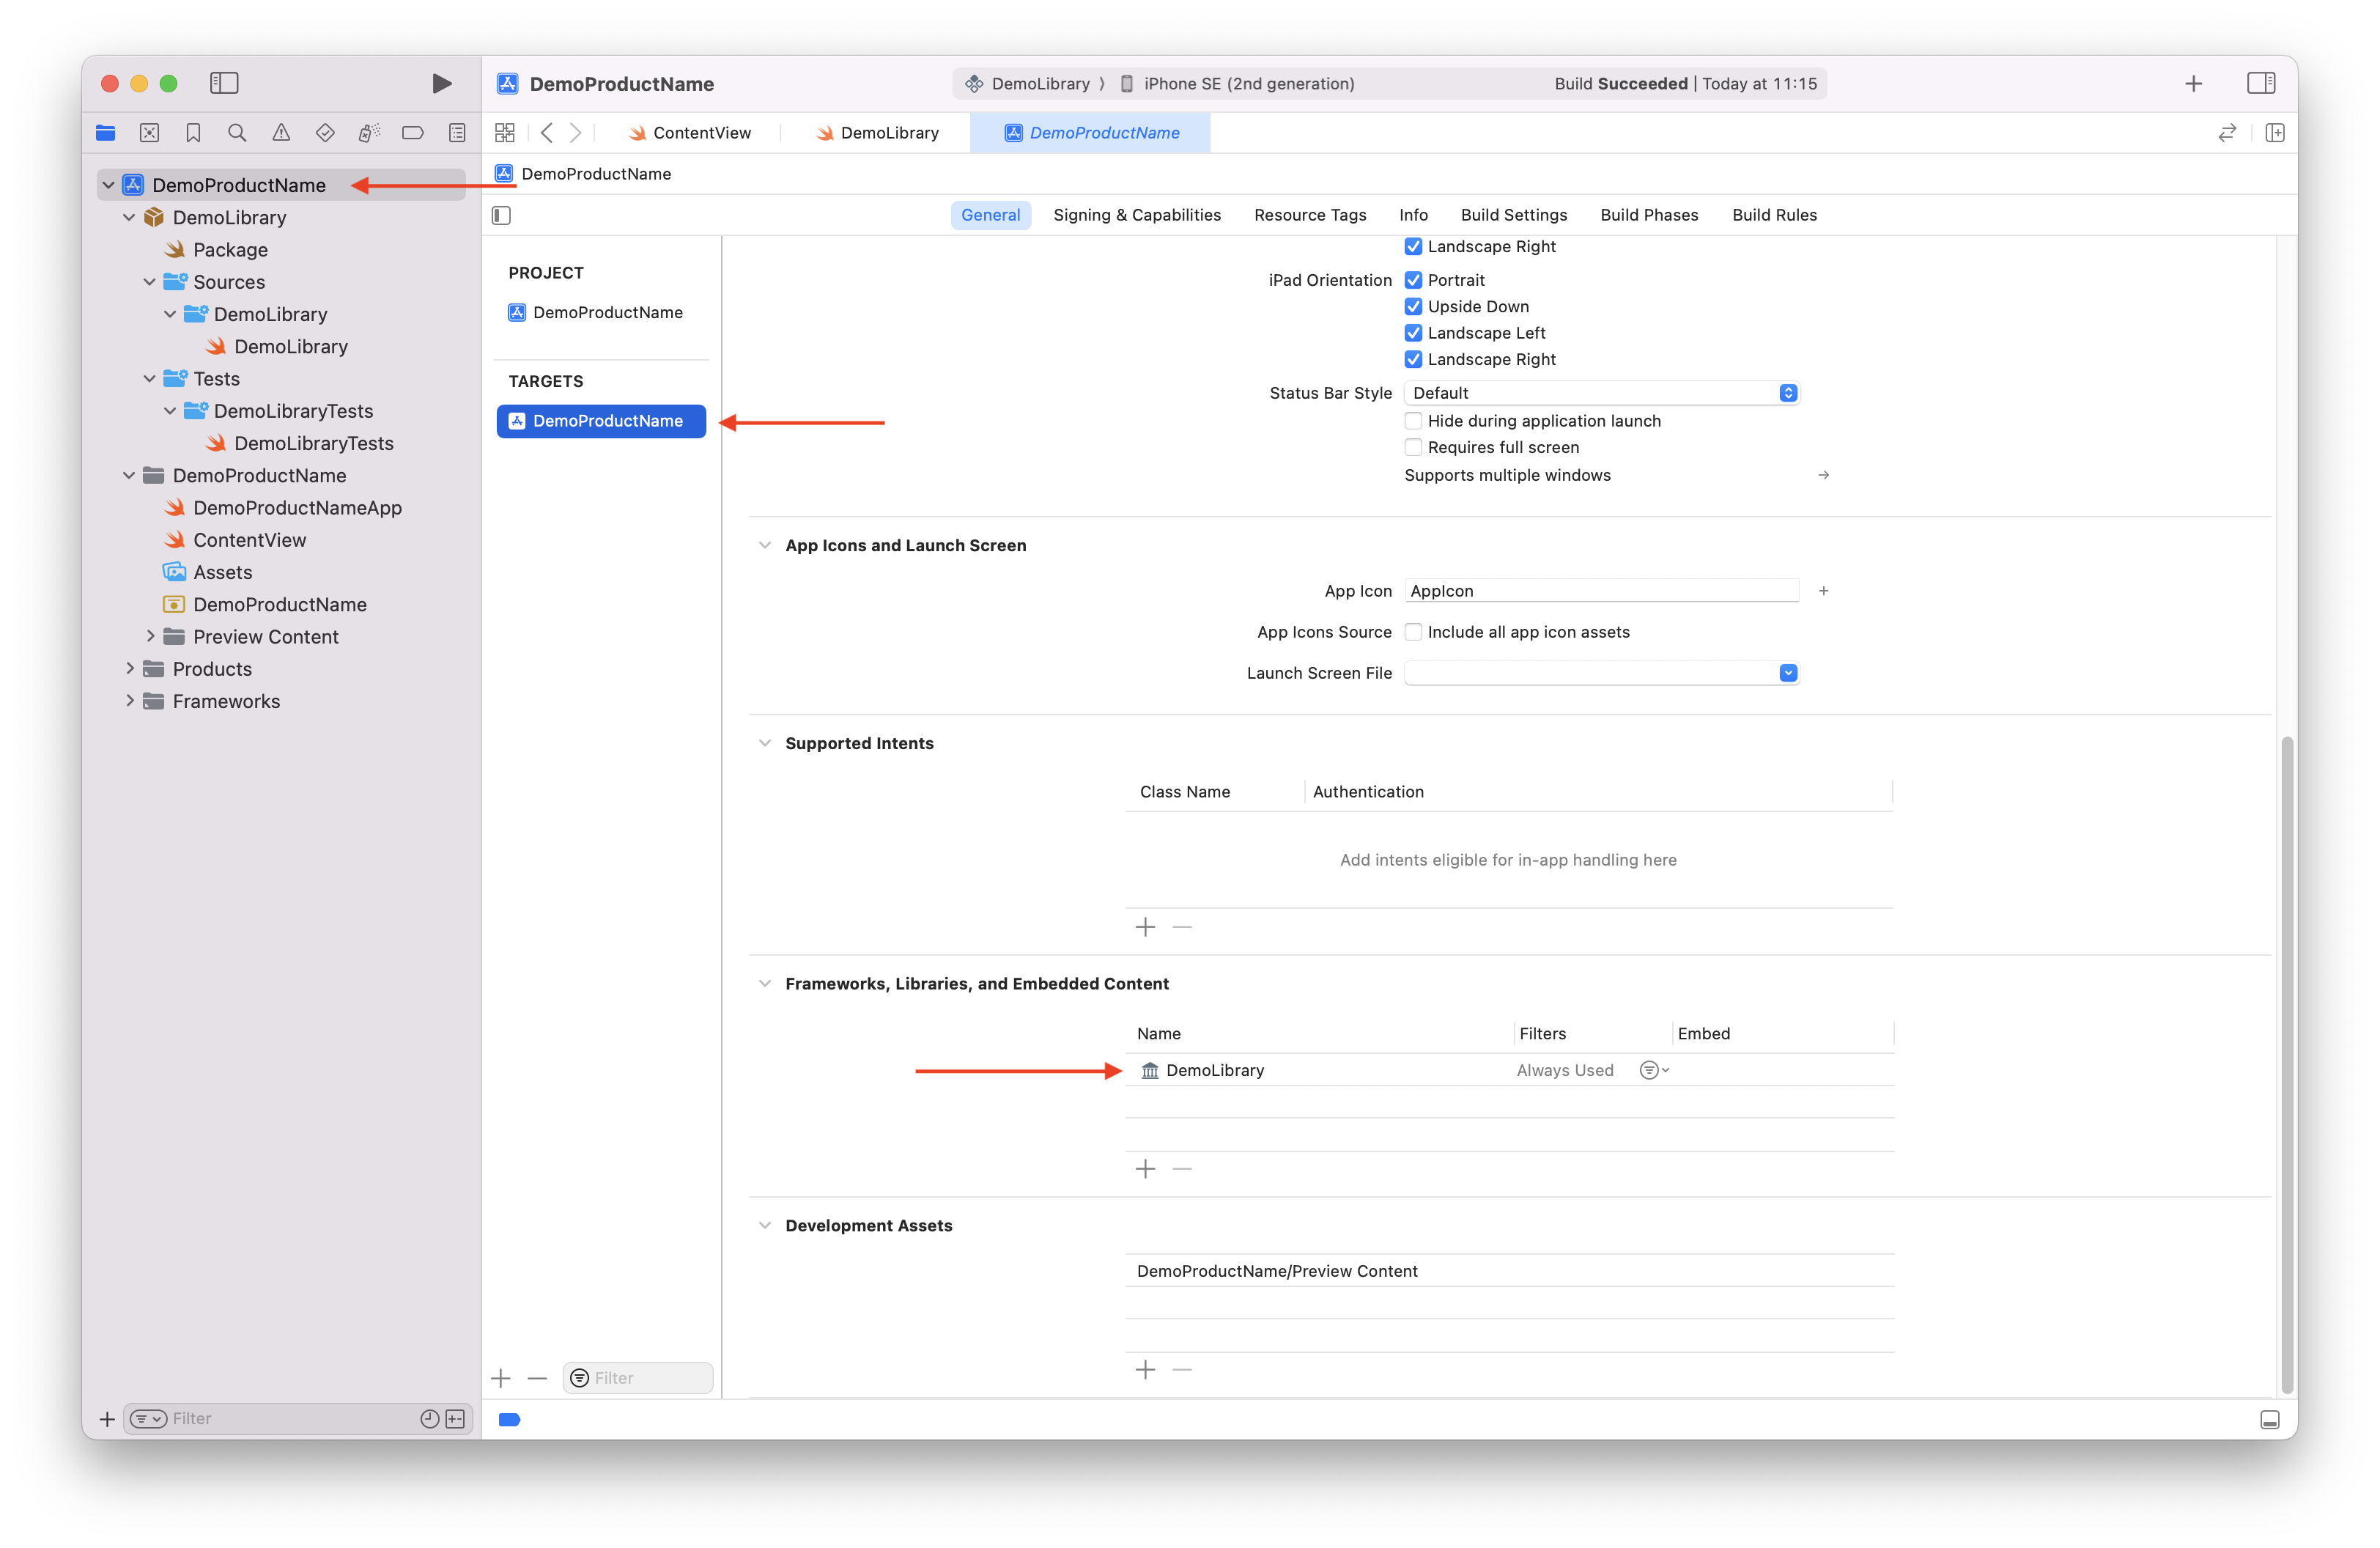This screenshot has width=2380, height=1548.
Task: Collapse Frameworks, Libraries, and Embedded Content
Action: 765,984
